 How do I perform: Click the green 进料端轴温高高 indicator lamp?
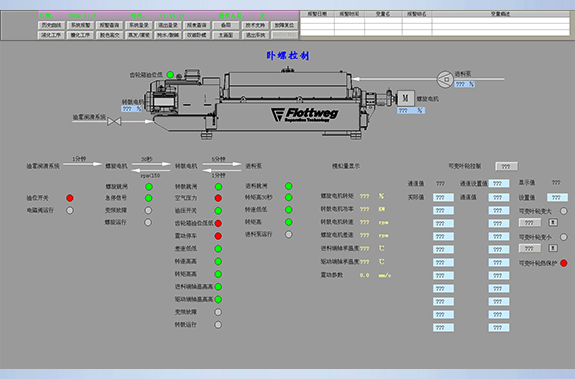pos(218,287)
